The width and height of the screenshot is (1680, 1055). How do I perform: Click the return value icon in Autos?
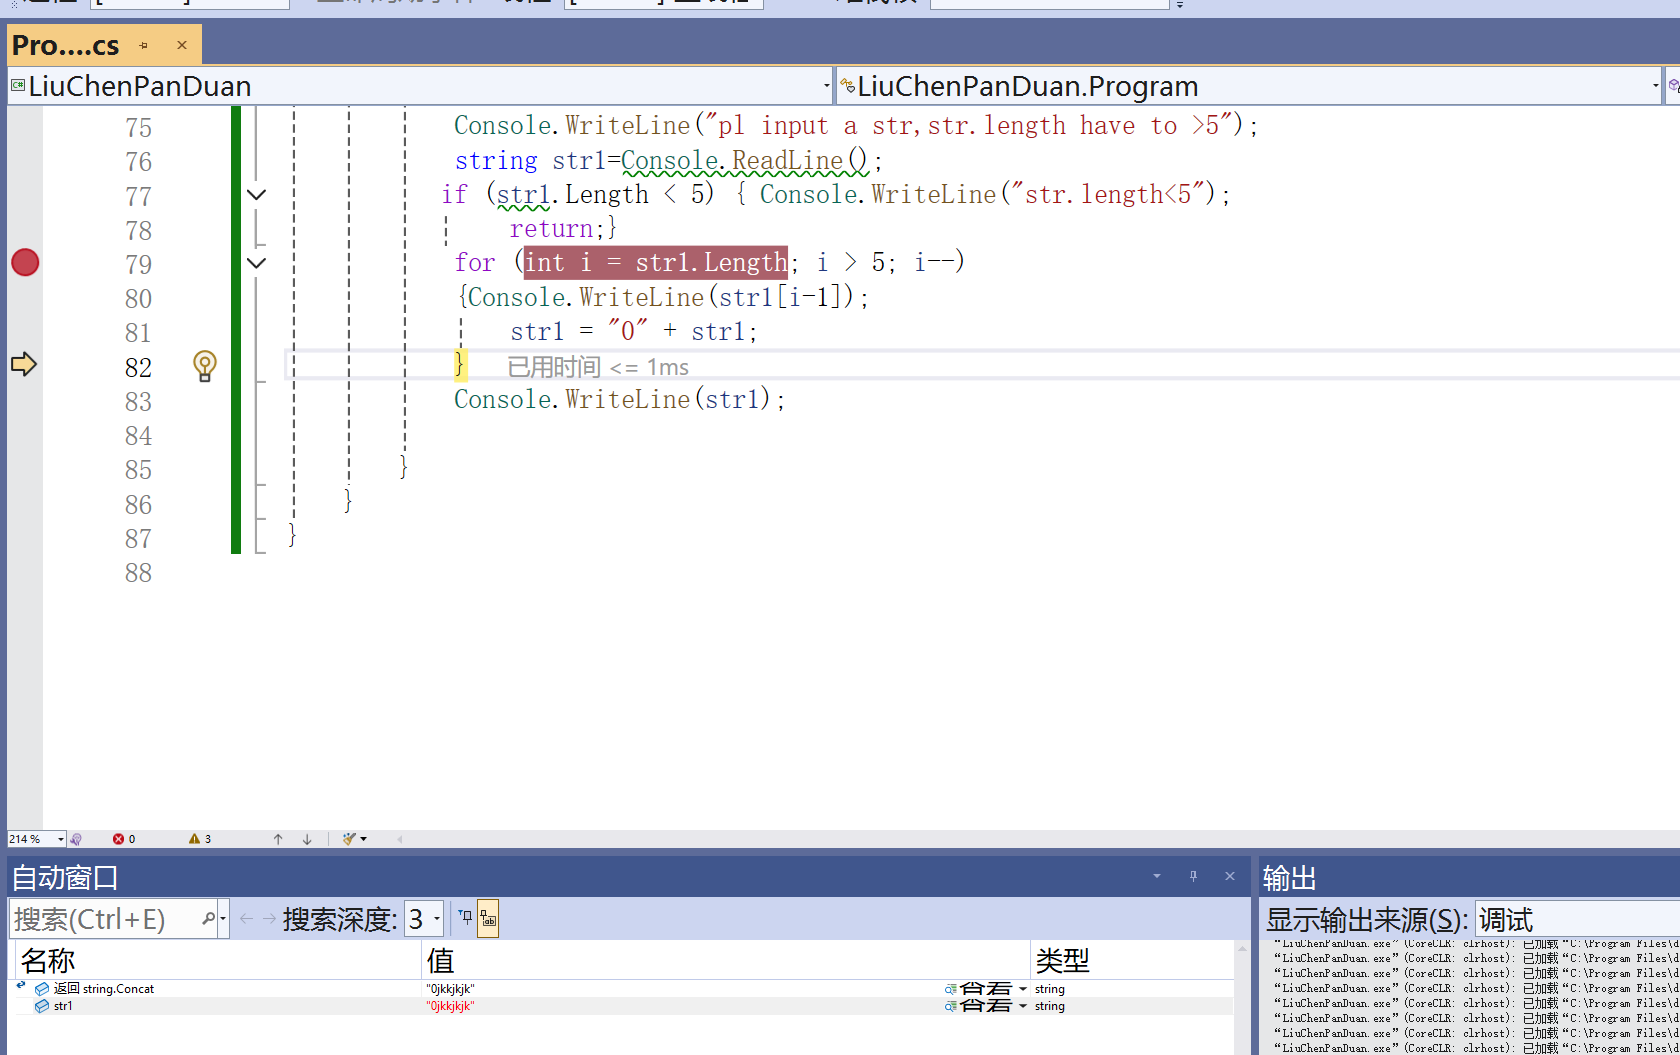pos(42,989)
